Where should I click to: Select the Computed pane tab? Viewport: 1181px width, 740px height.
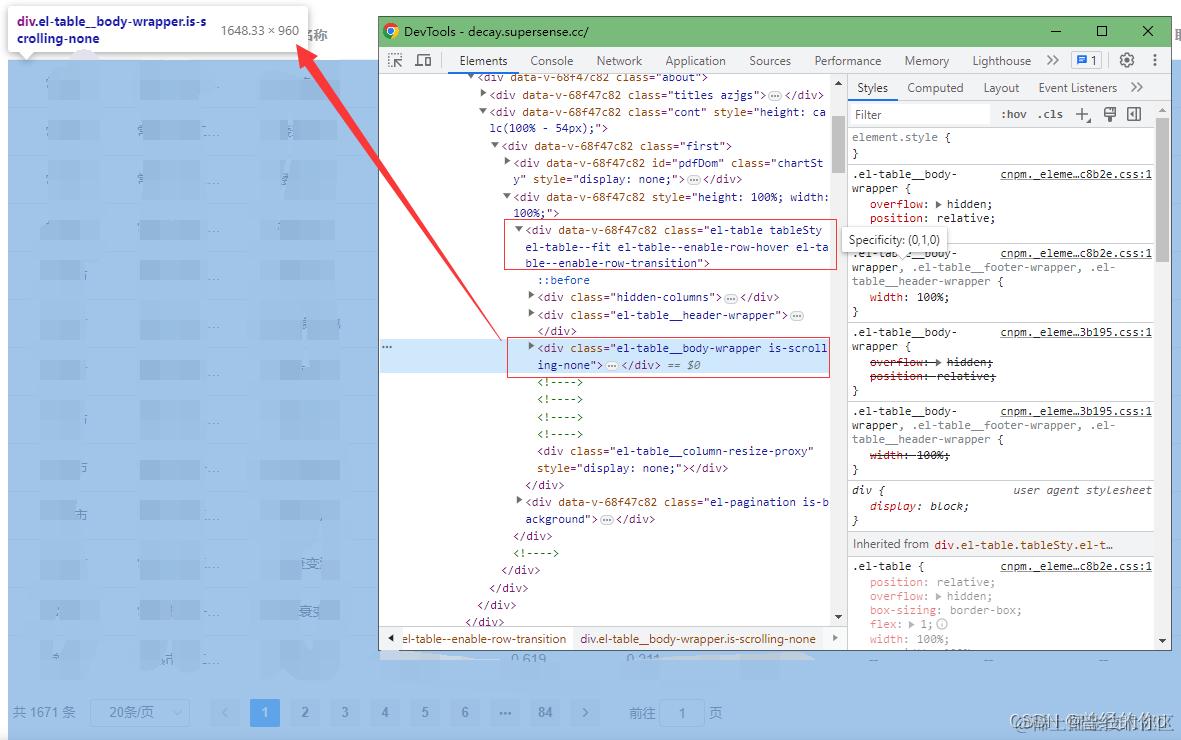pyautogui.click(x=935, y=88)
